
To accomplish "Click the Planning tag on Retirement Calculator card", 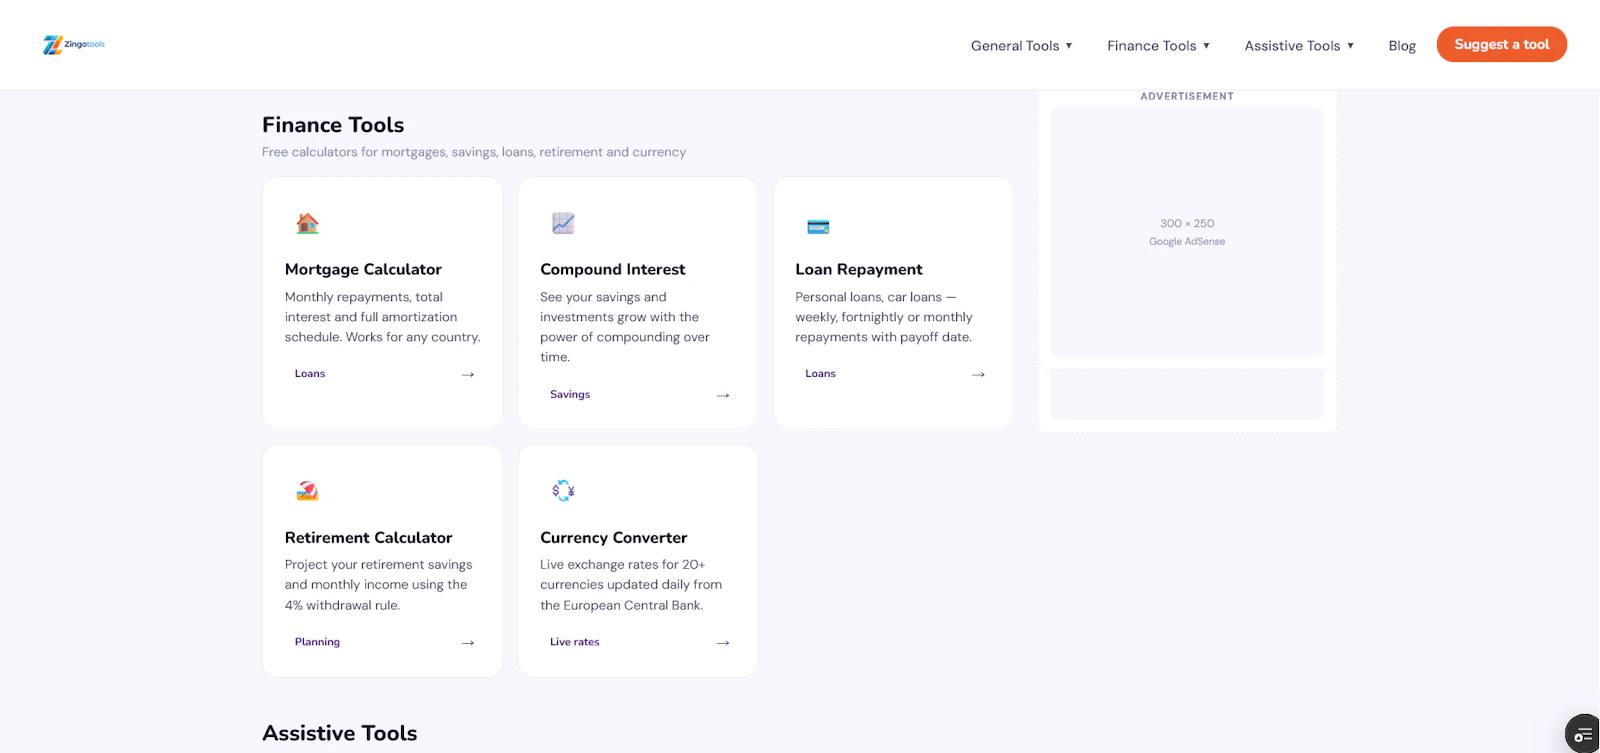I will (317, 641).
